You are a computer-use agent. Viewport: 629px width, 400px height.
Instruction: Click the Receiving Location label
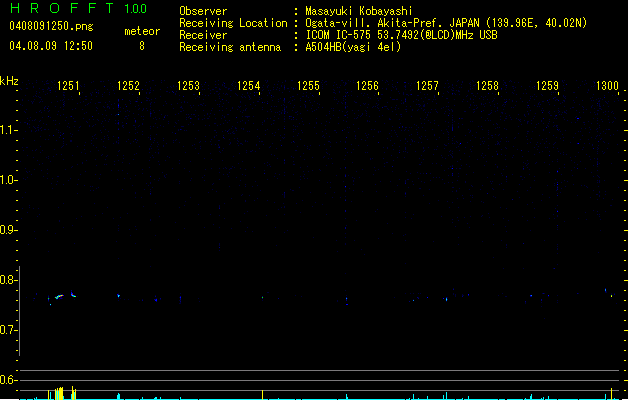[233, 23]
